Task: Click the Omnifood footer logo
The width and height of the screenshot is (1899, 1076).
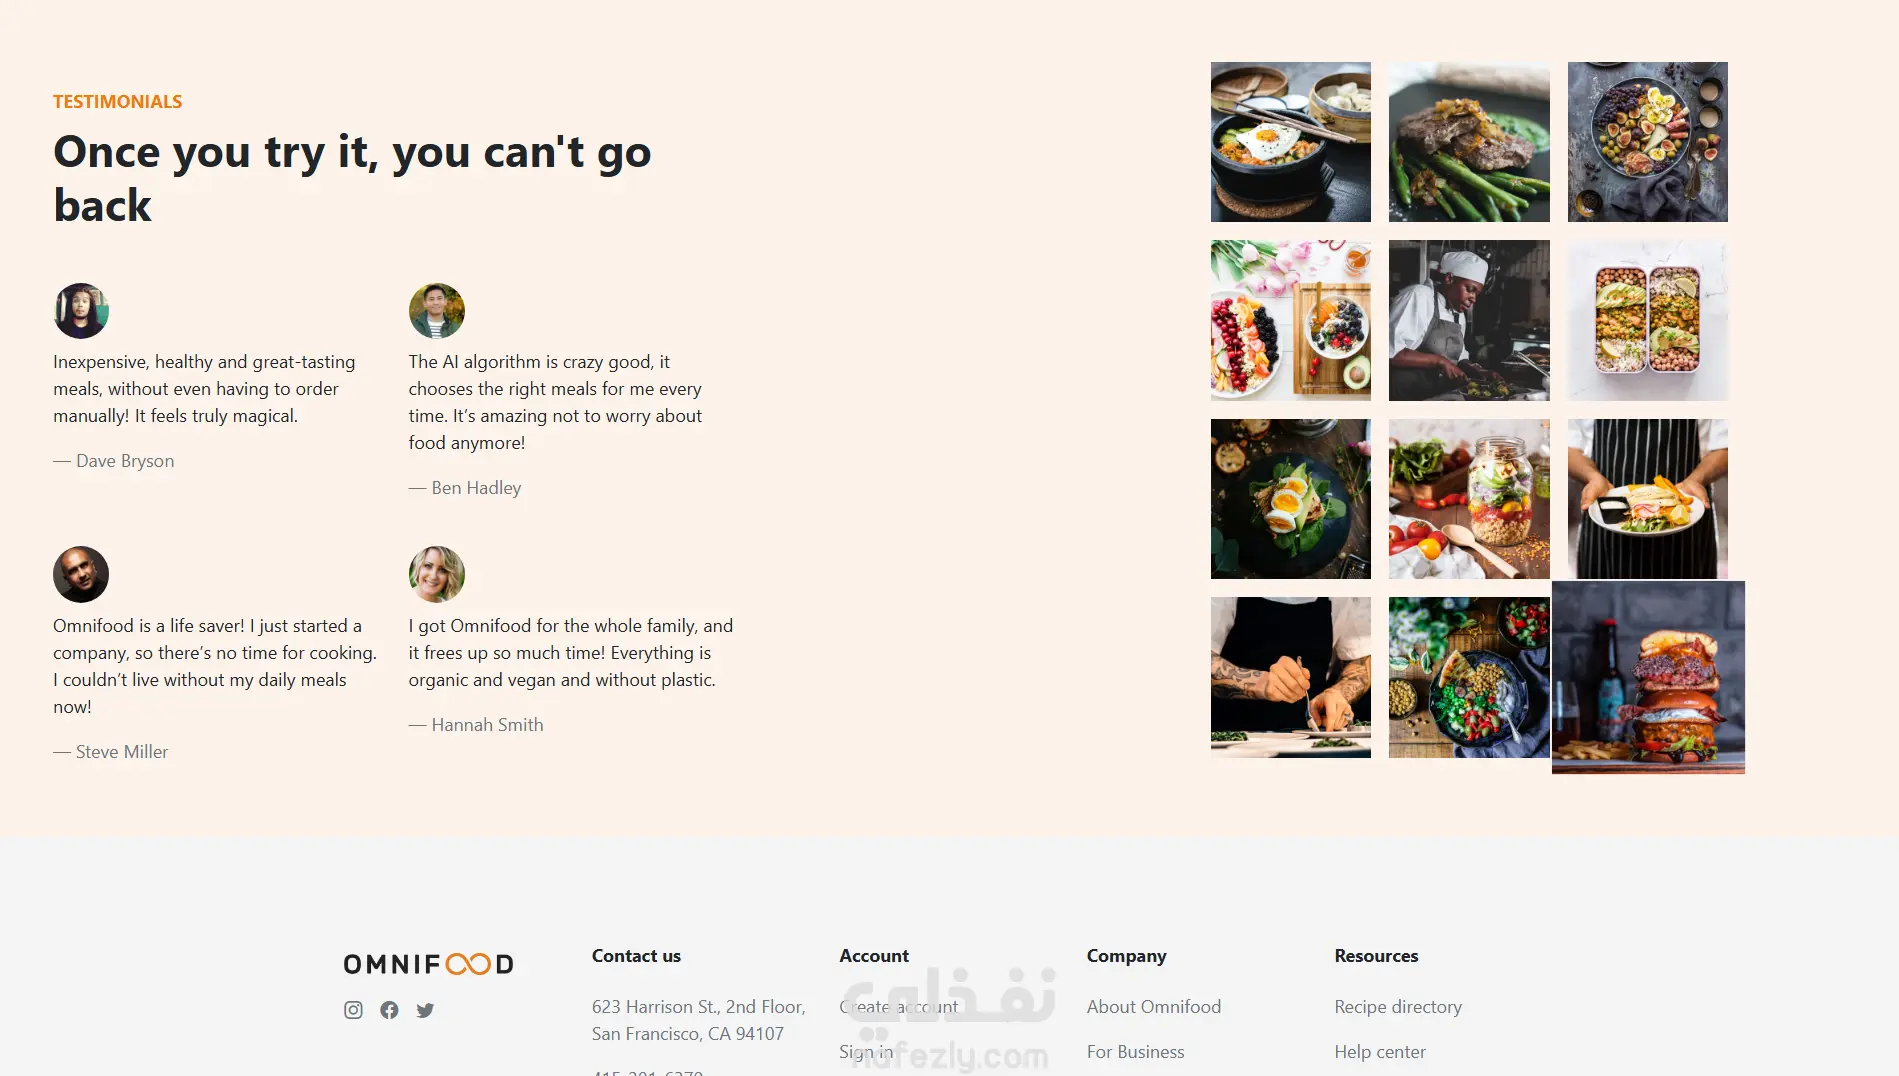Action: pyautogui.click(x=428, y=964)
